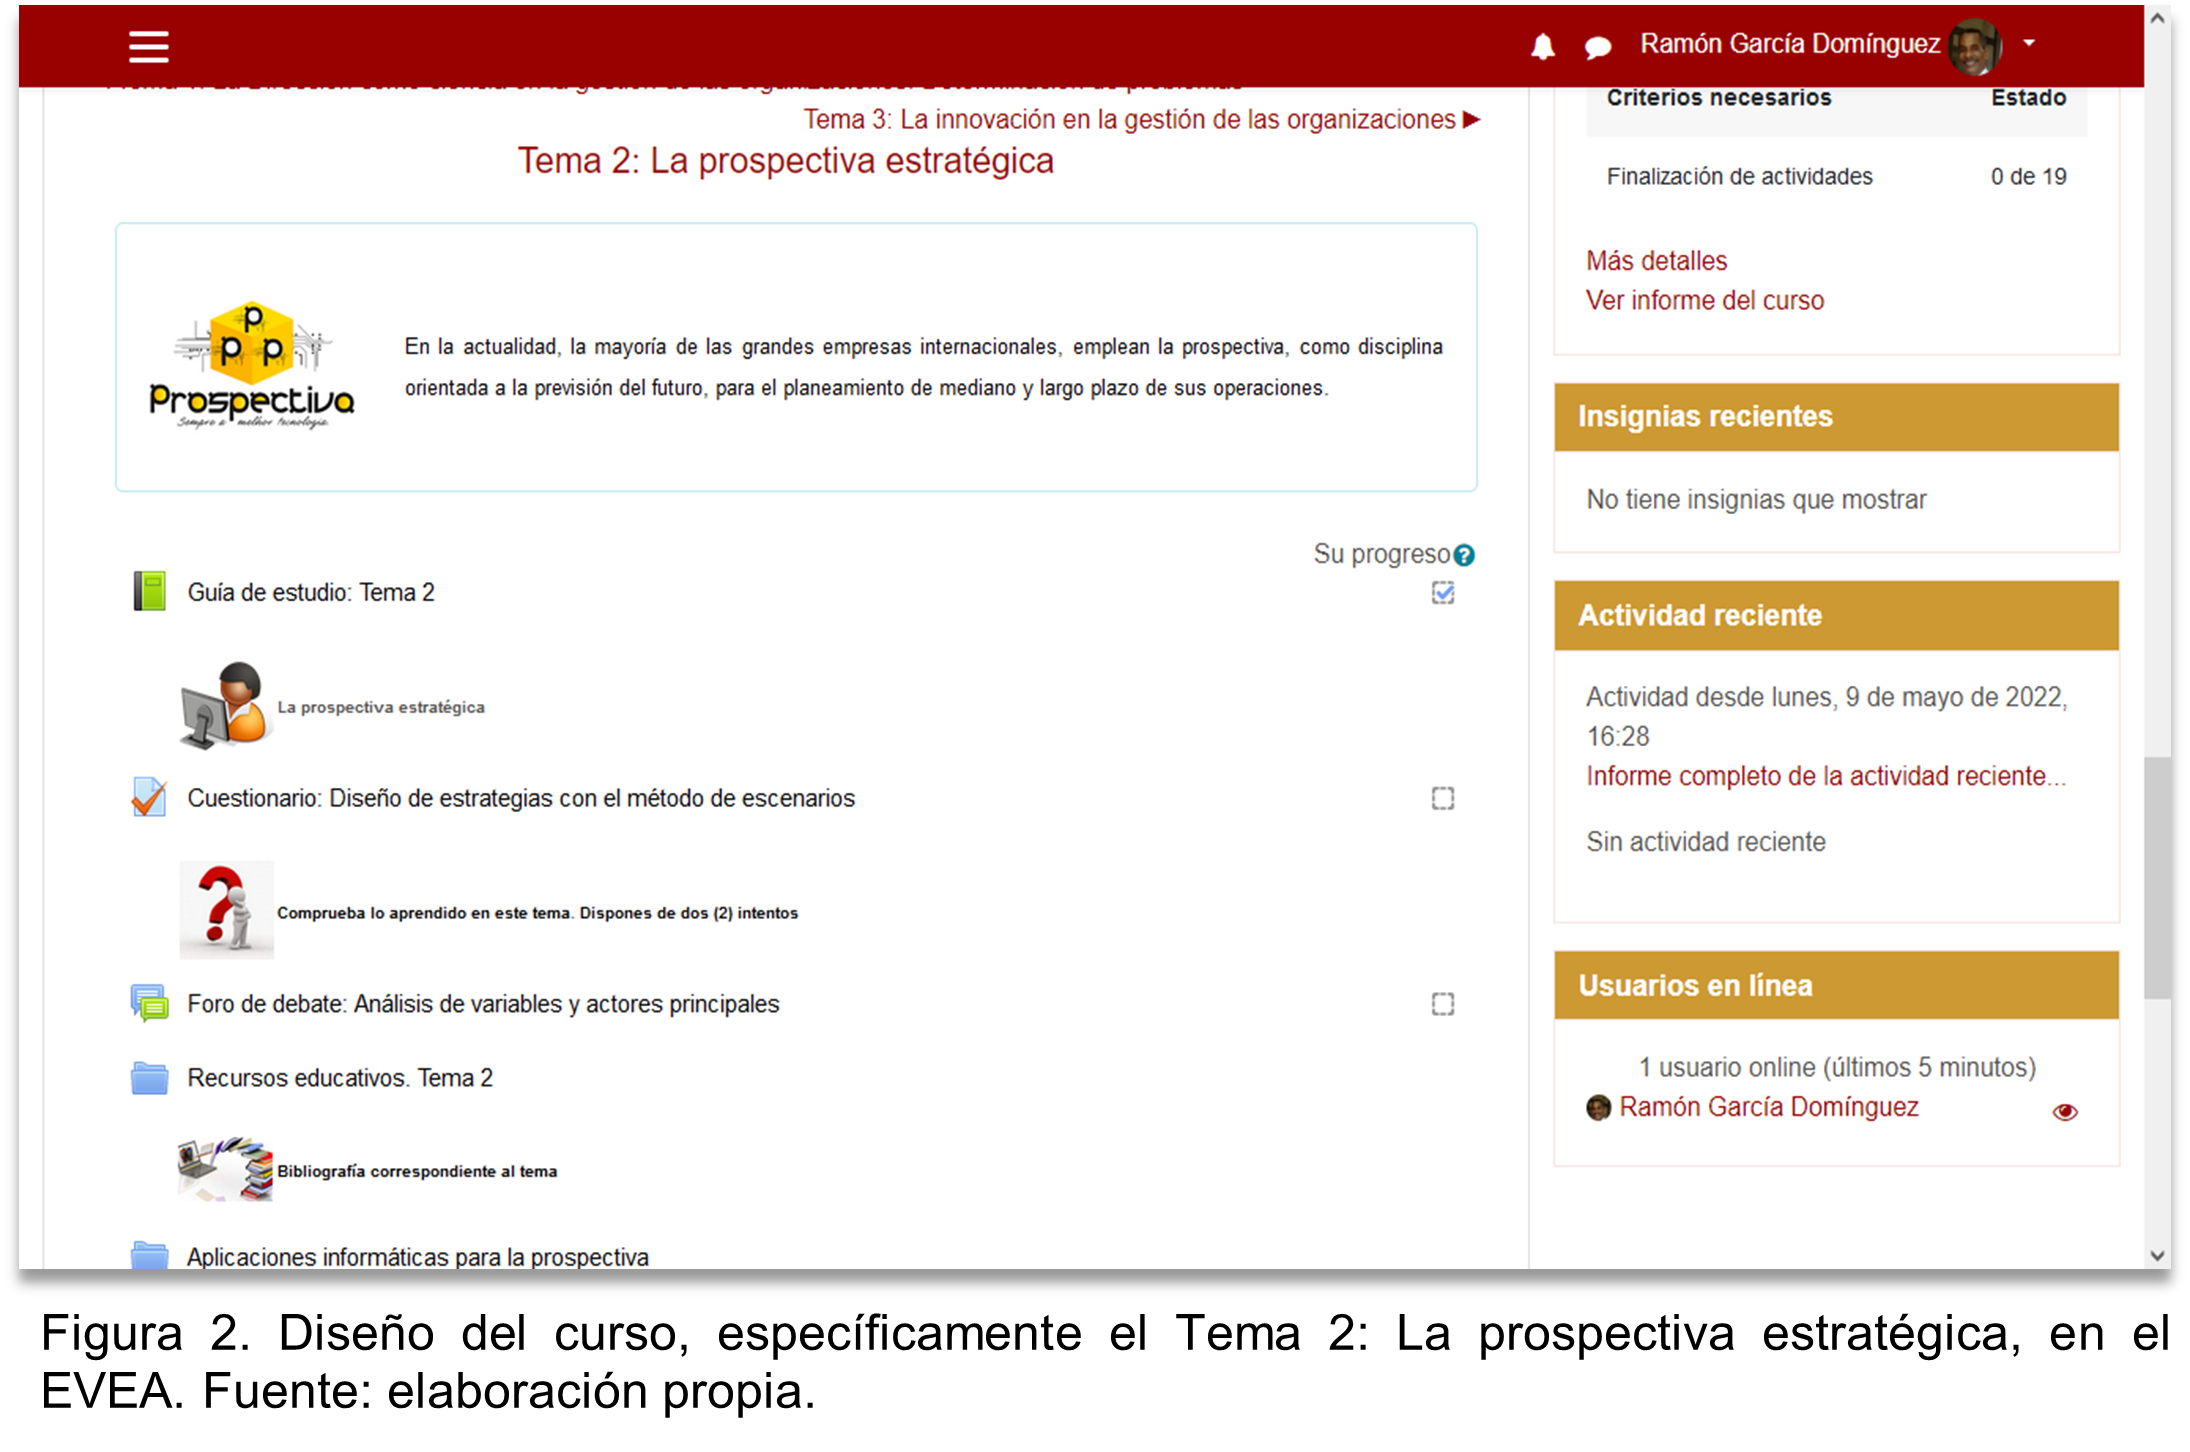Viewport: 2190px width, 1452px height.
Task: Click the Tema 2: La prospectiva estratégica heading
Action: click(x=785, y=161)
